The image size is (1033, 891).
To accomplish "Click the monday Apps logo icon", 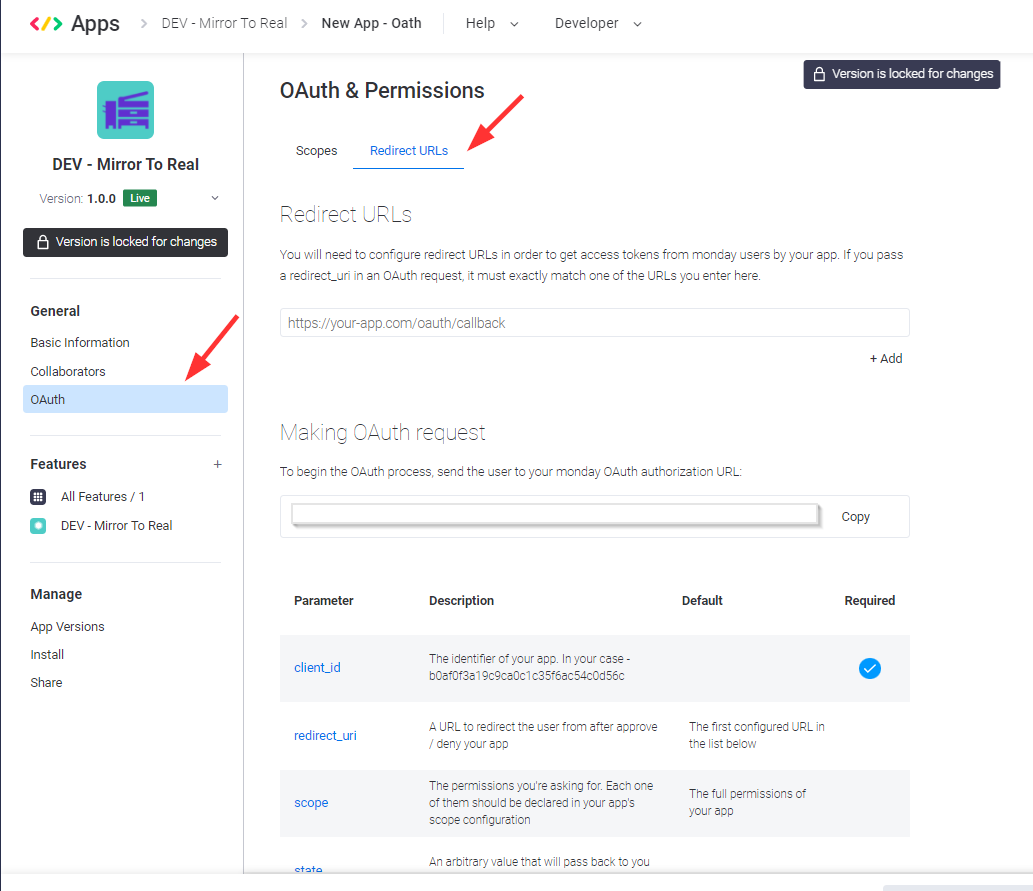I will tap(46, 24).
